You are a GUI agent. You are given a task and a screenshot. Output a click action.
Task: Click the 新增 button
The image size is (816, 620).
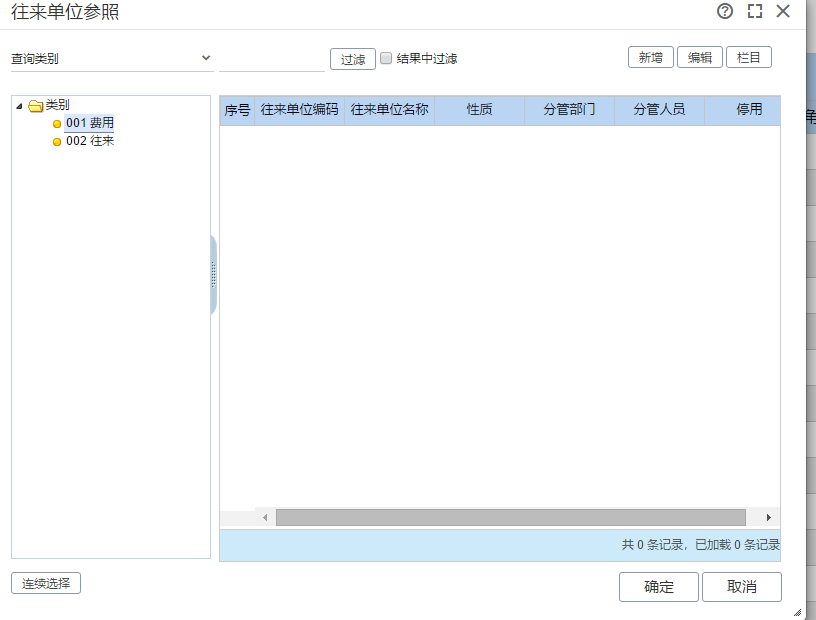point(651,57)
